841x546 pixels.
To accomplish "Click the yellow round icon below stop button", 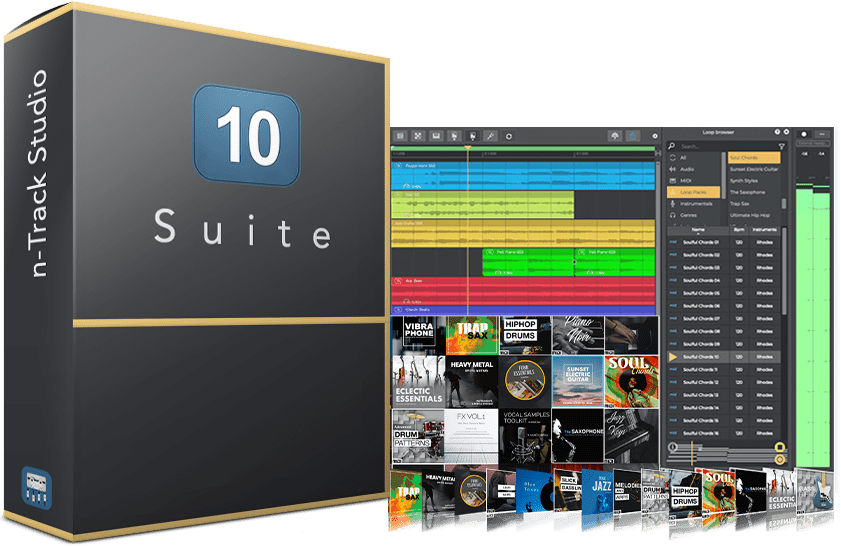I will pos(780,459).
